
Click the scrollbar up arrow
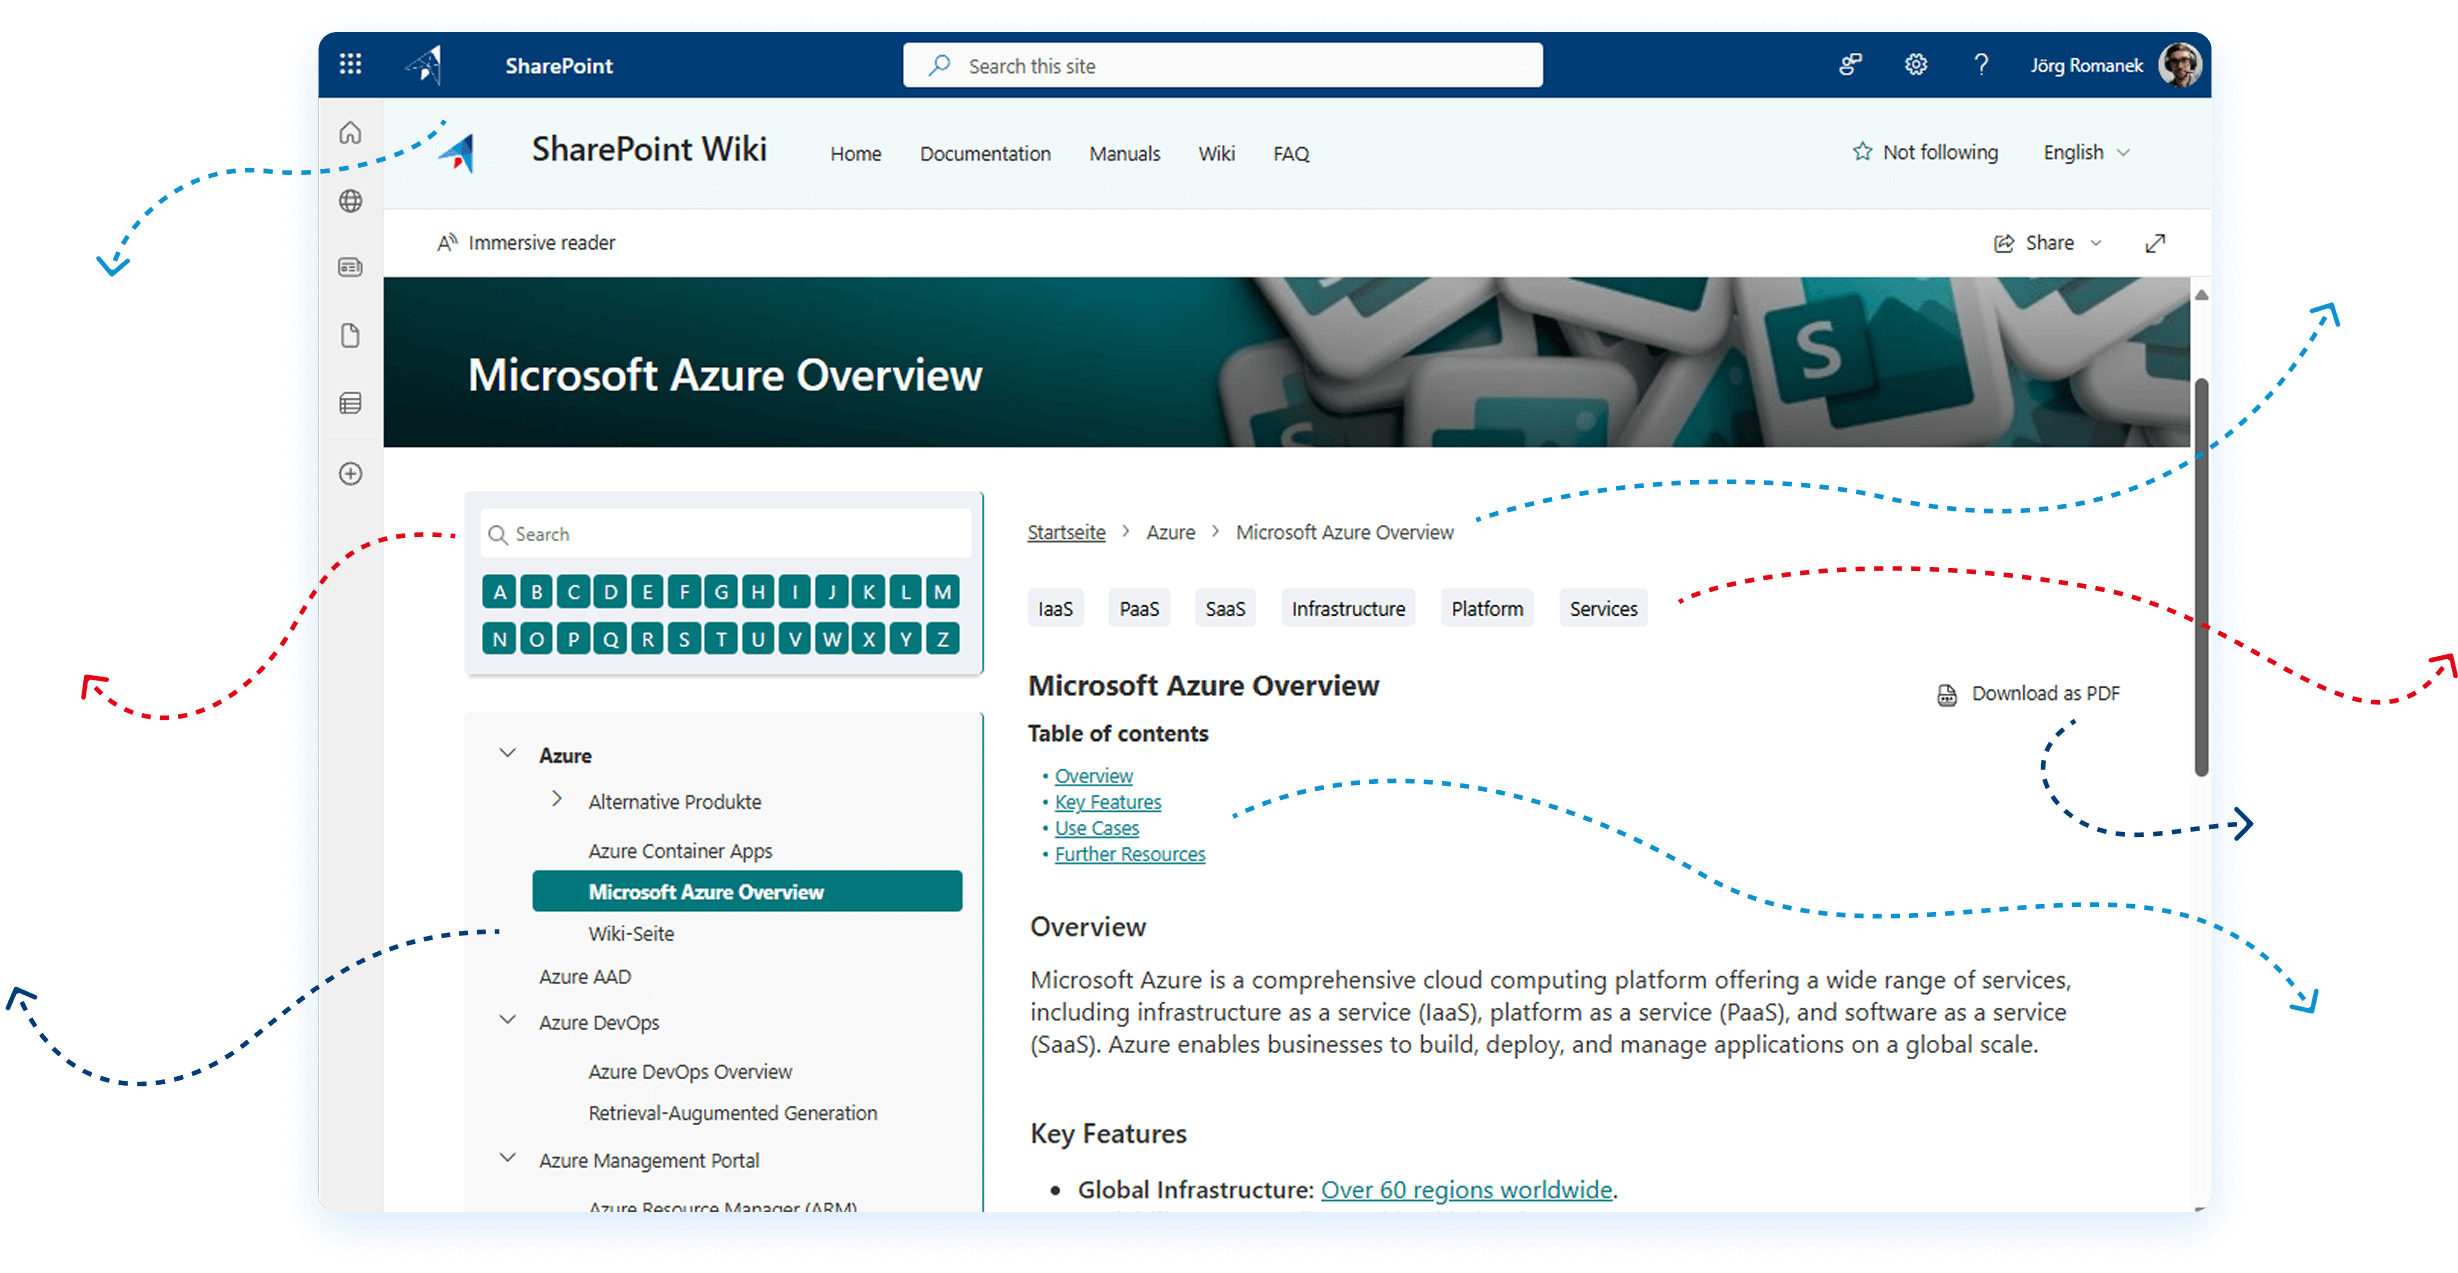(2201, 295)
